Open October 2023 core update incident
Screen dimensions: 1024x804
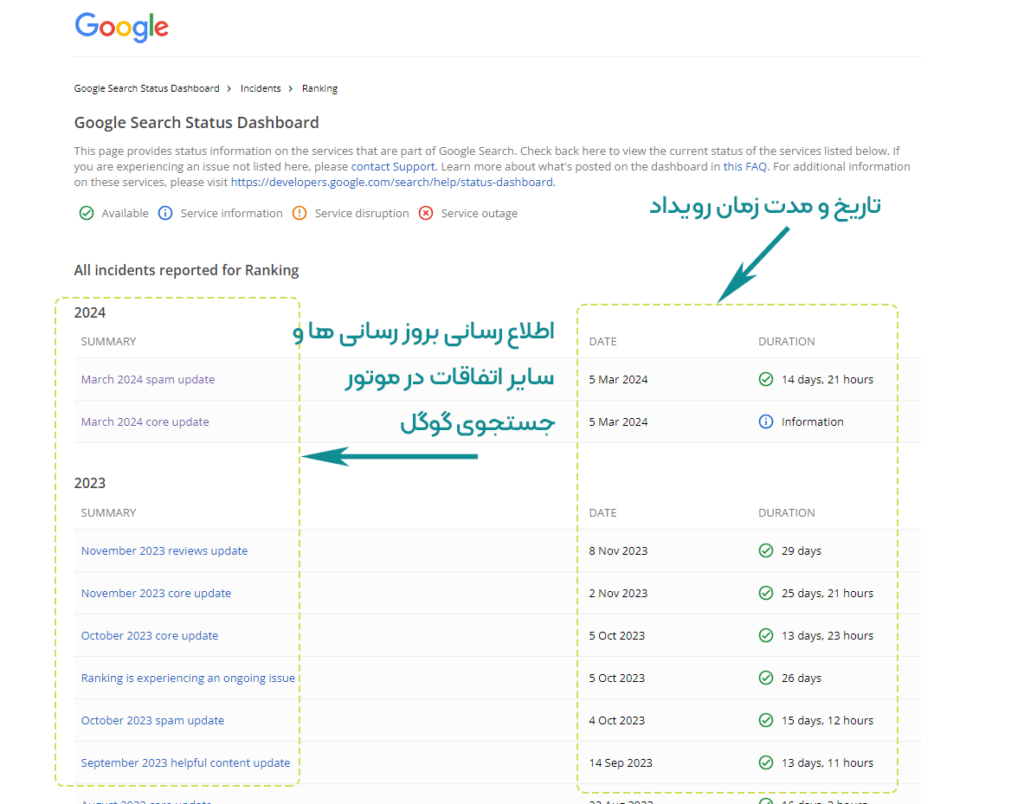coord(150,635)
